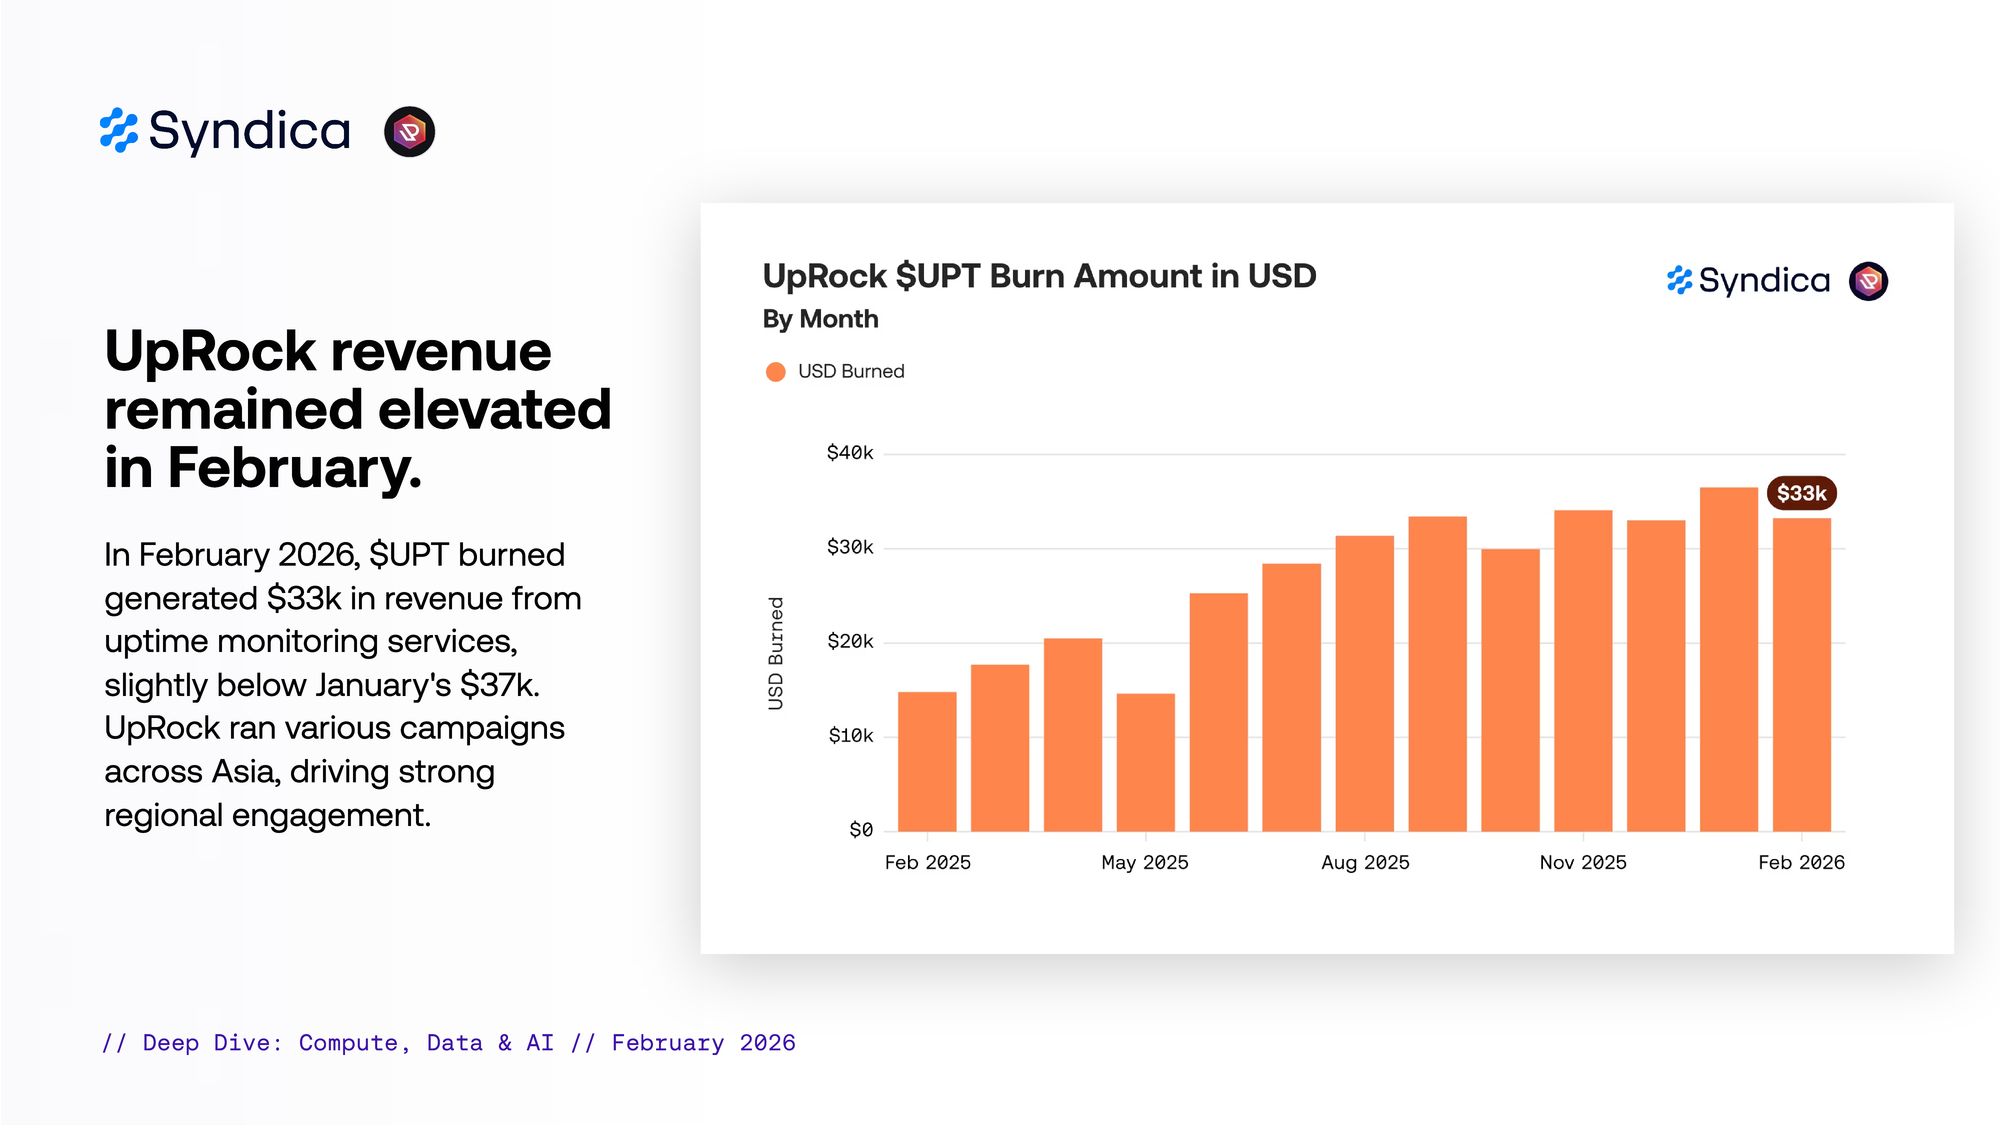2000x1125 pixels.
Task: Click the May 2025 bar
Action: tap(1145, 762)
